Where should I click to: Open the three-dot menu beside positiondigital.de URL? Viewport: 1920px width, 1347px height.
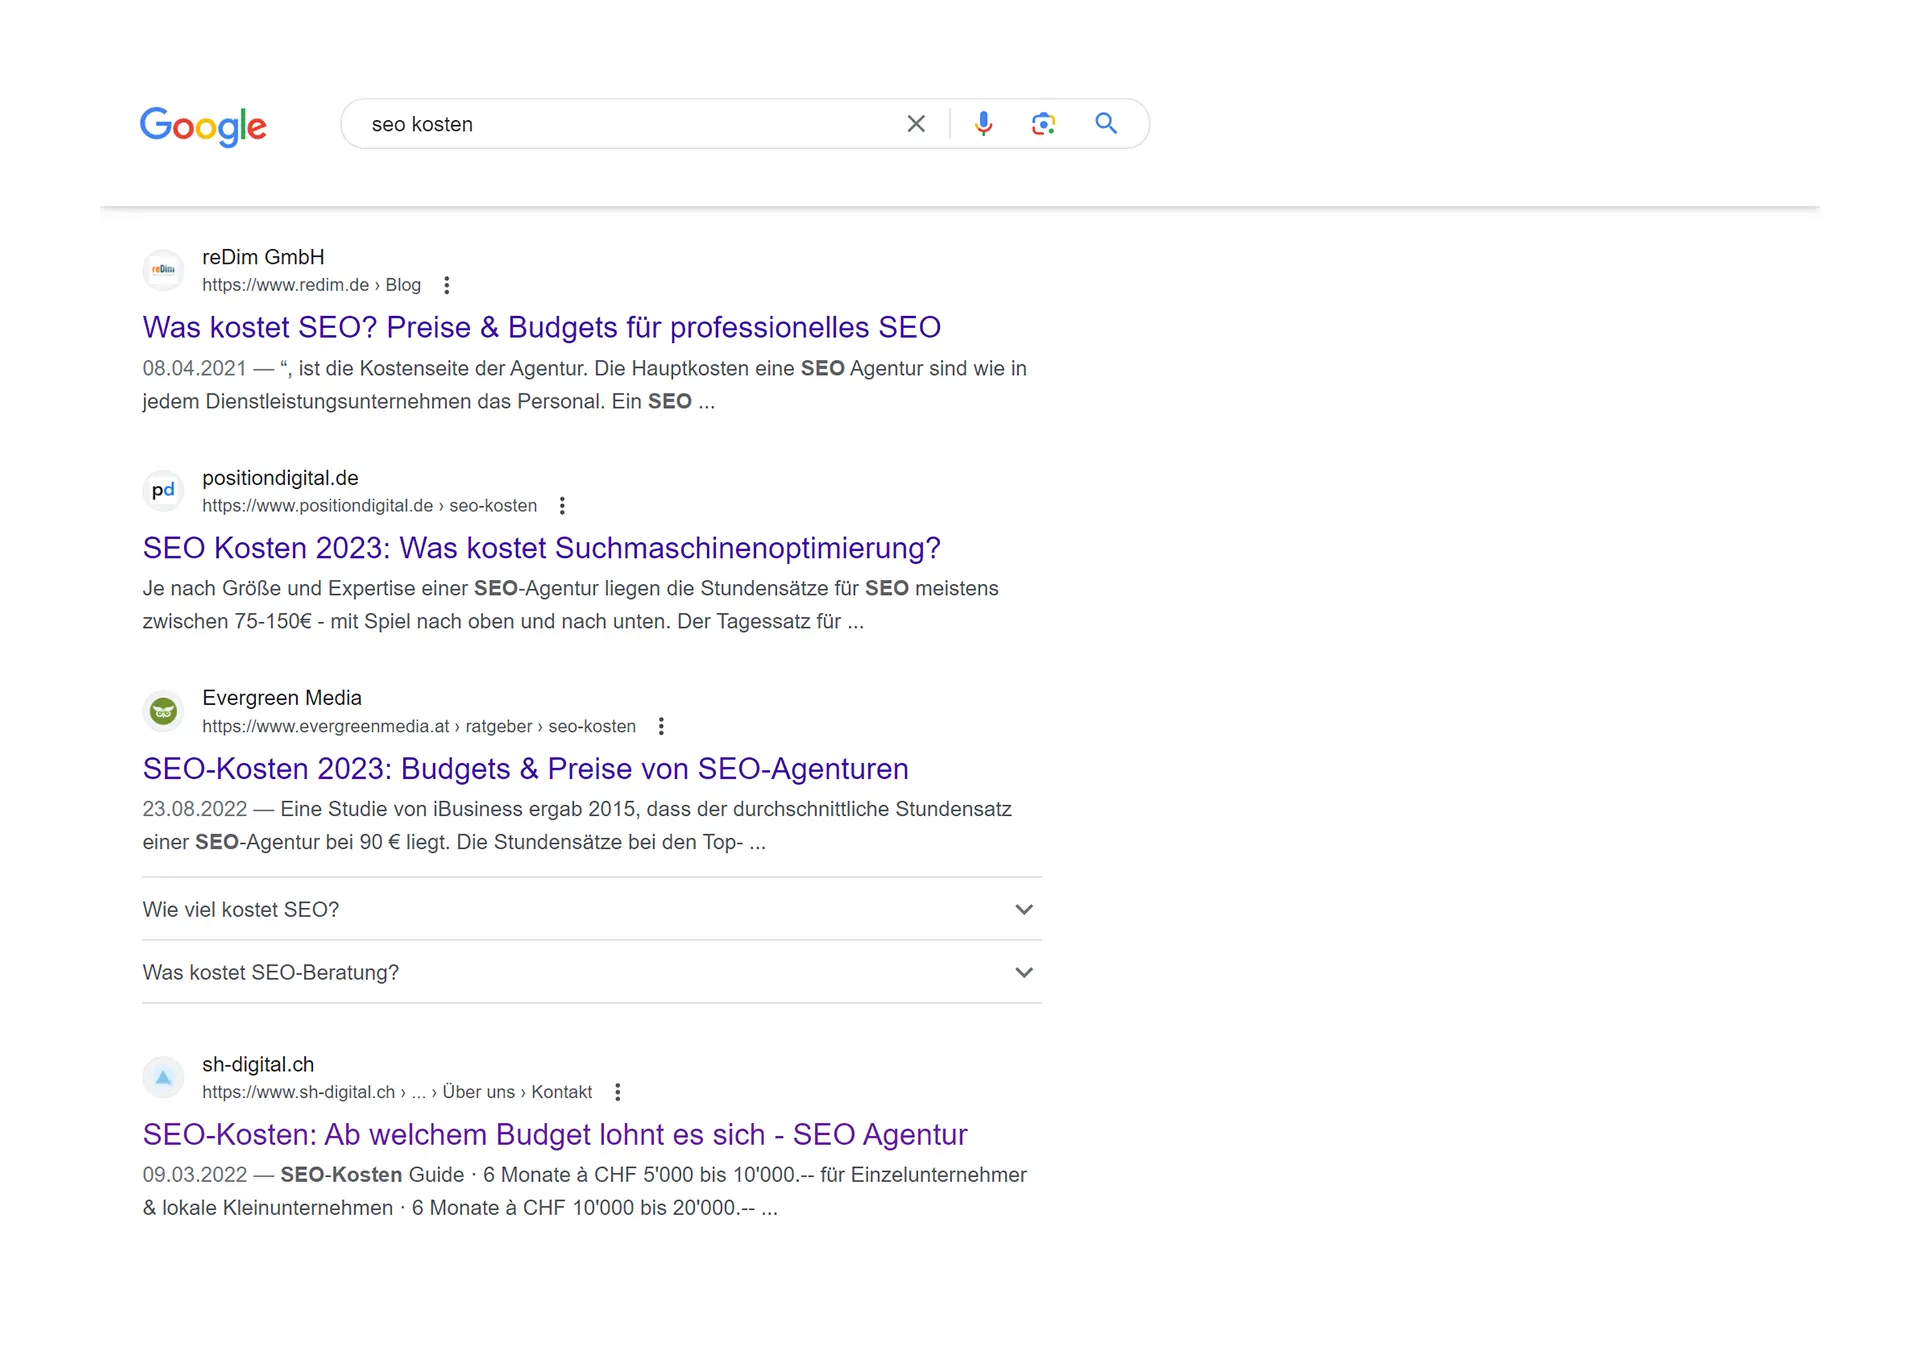[563, 506]
